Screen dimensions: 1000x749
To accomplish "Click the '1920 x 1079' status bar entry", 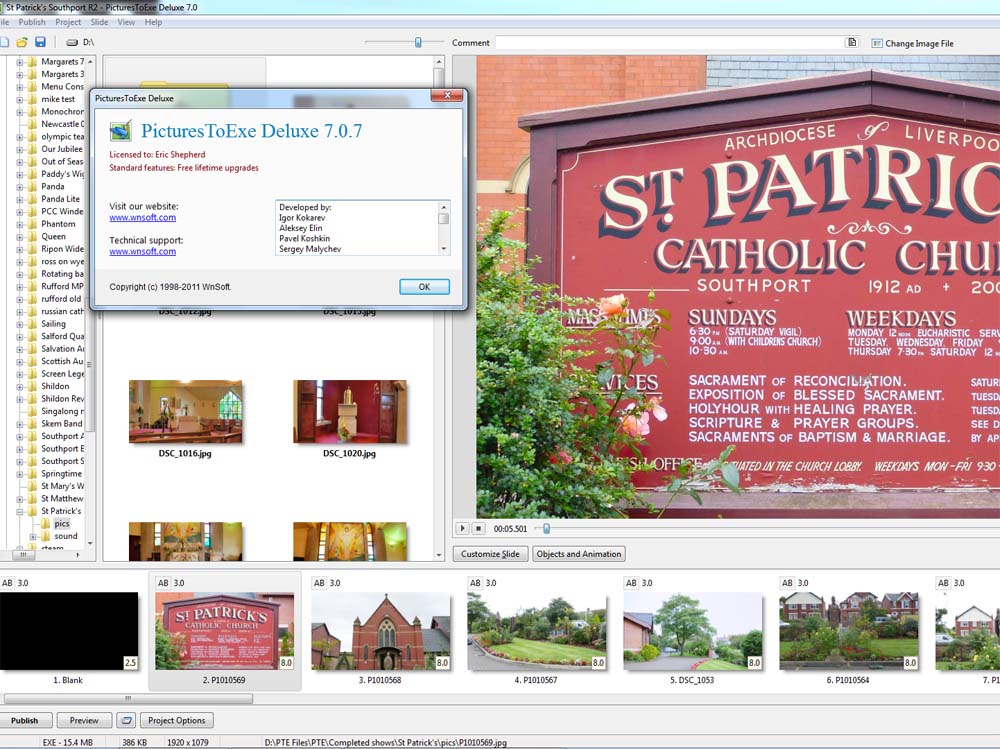I will click(x=188, y=743).
